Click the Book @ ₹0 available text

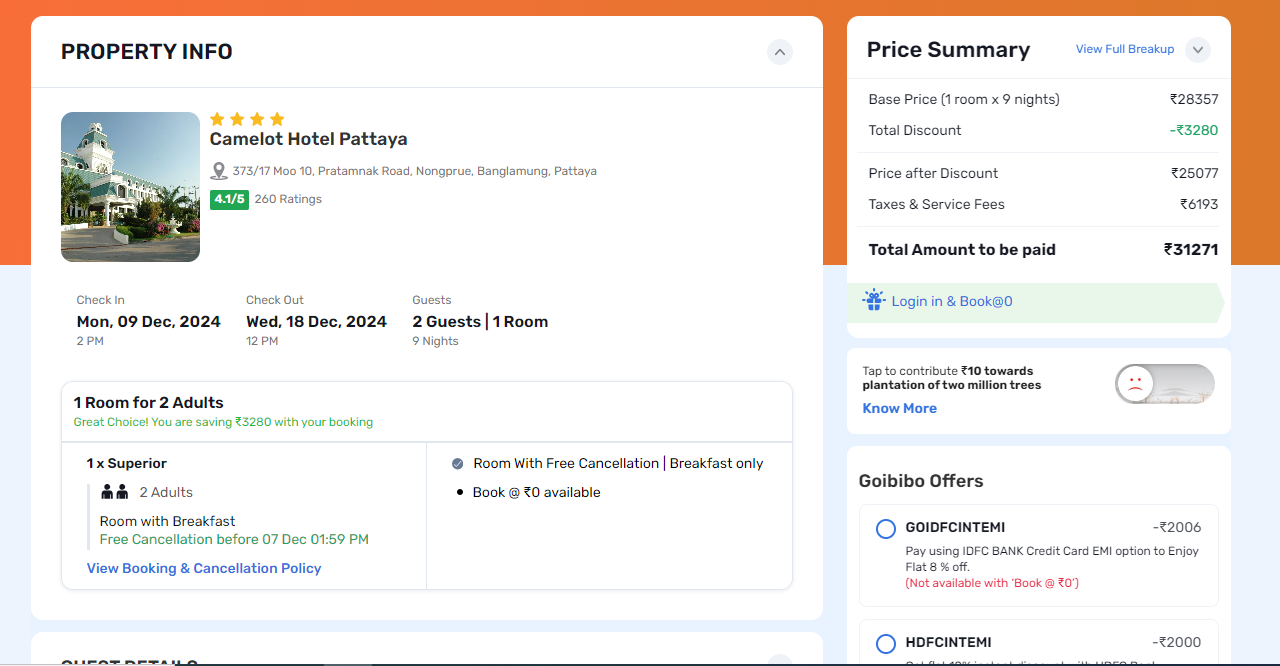point(537,492)
